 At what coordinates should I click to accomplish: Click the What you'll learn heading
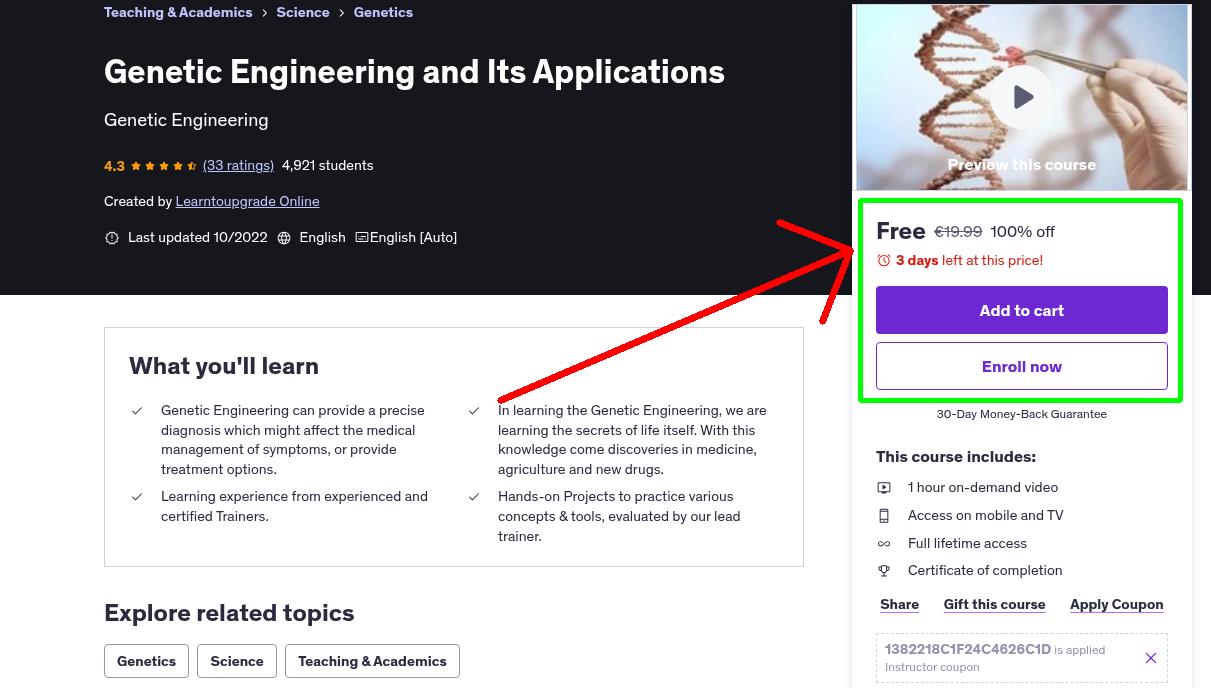[x=224, y=366]
